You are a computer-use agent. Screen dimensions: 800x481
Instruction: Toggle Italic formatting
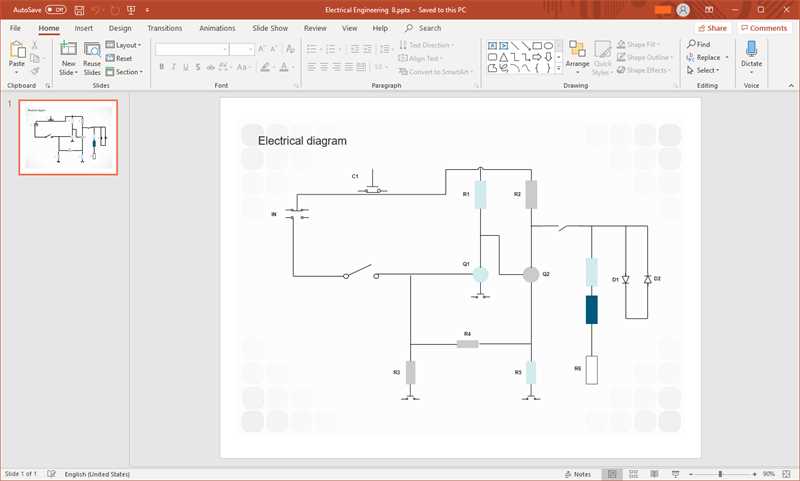(173, 67)
